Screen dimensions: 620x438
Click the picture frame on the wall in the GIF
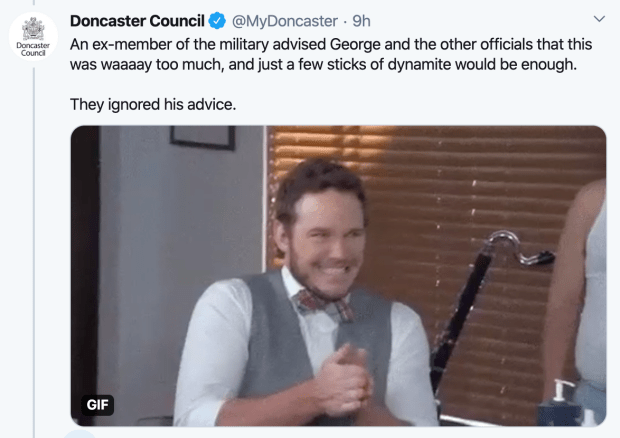click(202, 137)
